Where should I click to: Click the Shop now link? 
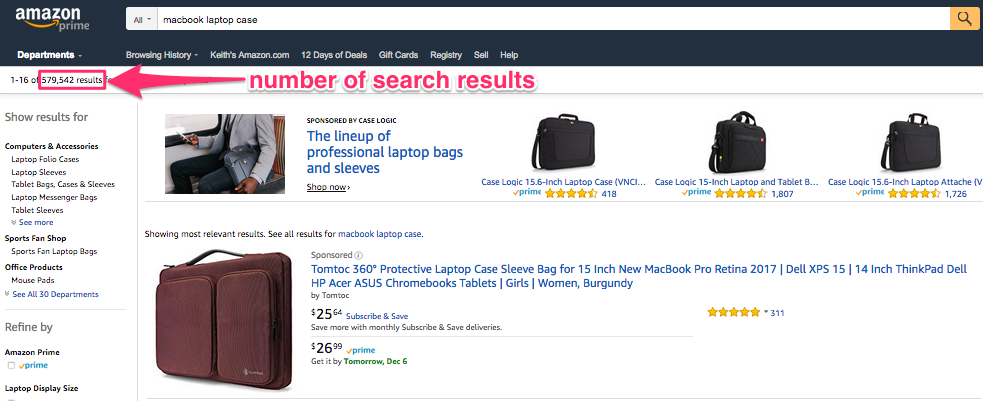coord(328,187)
